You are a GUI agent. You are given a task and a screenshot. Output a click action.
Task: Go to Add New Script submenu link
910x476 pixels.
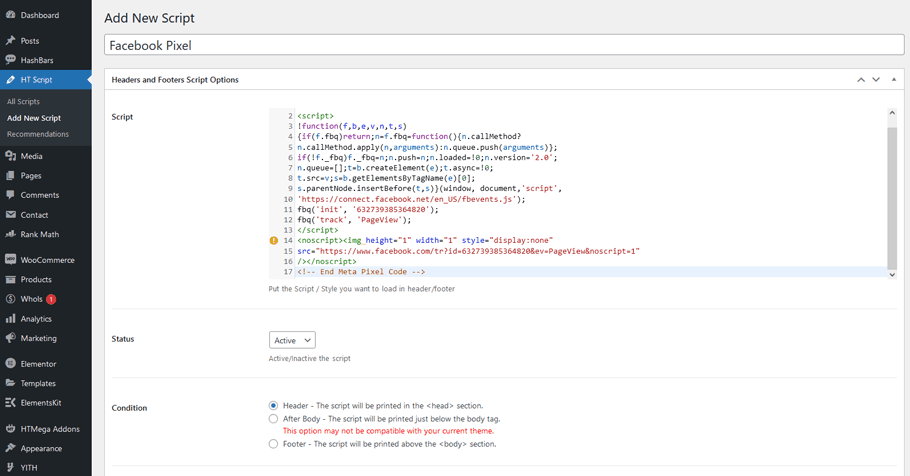pyautogui.click(x=34, y=118)
